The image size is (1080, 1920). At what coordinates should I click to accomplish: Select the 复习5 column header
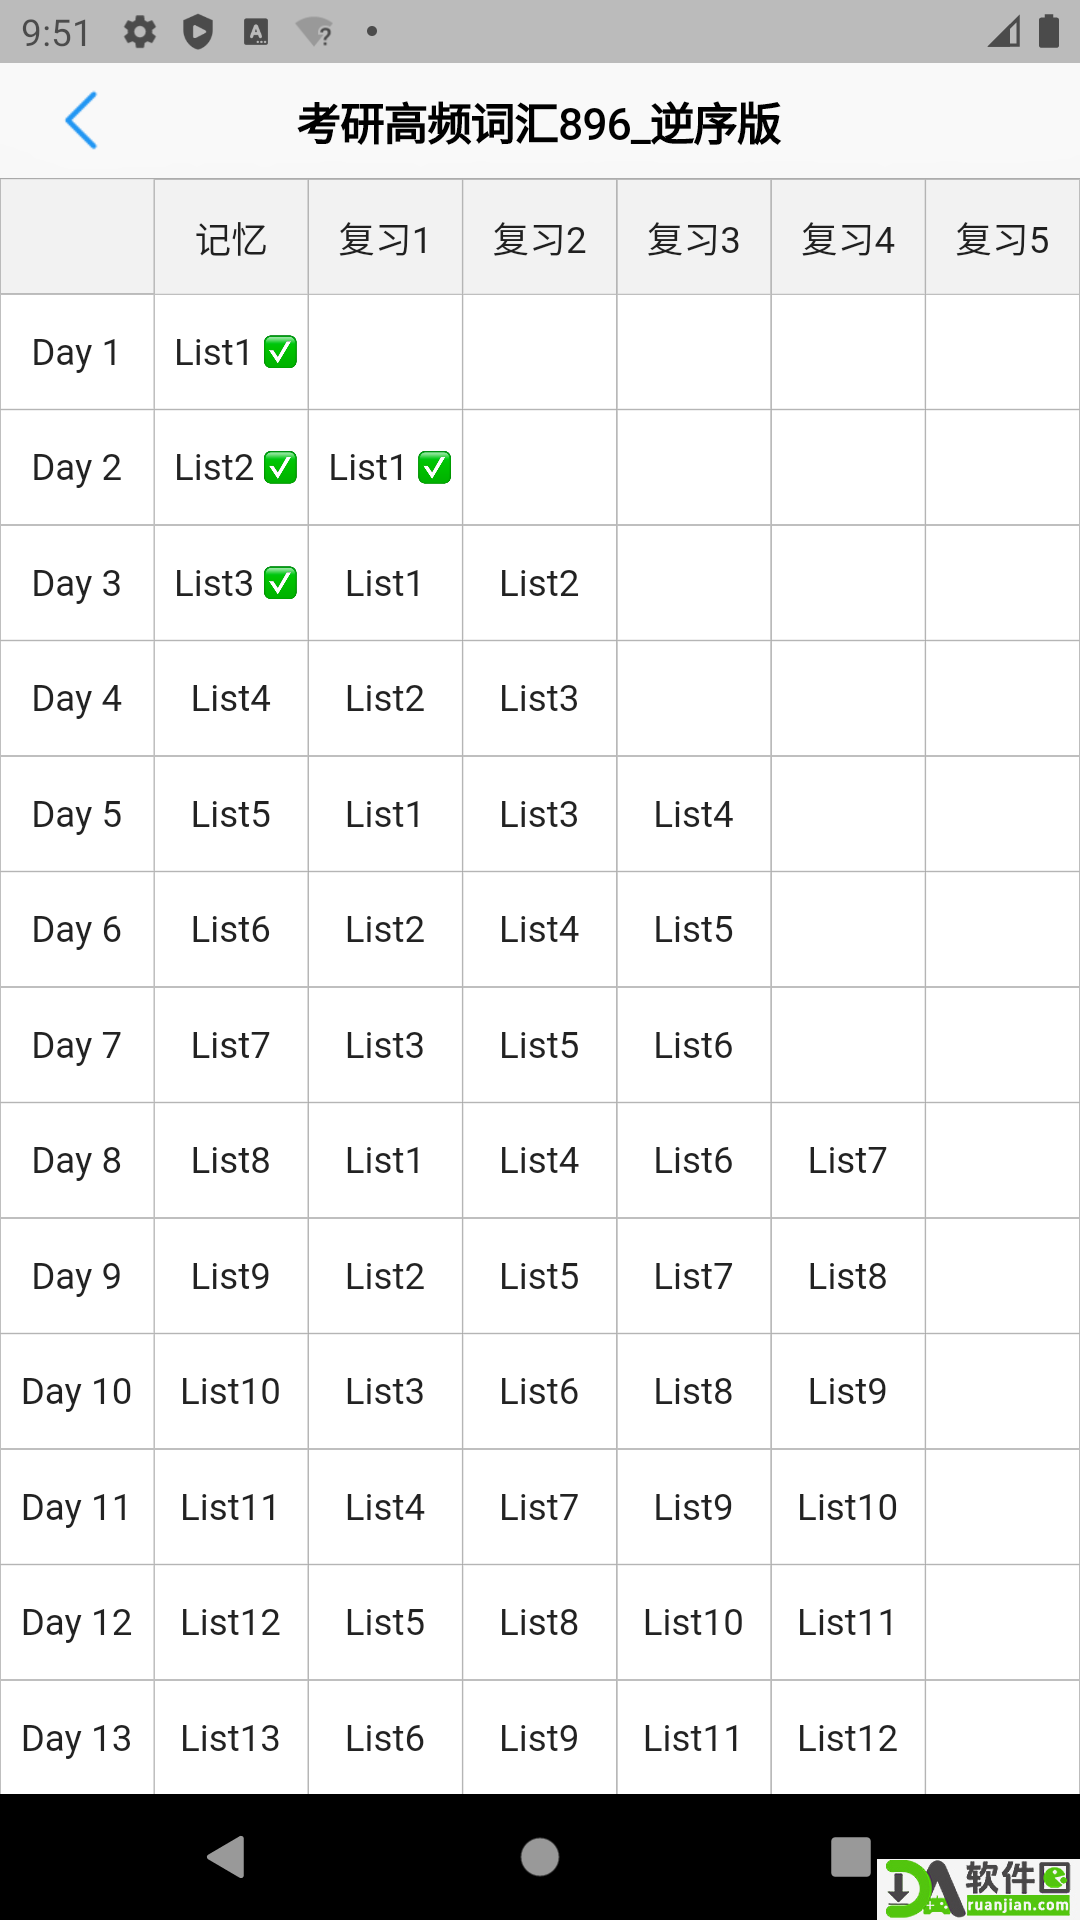(x=1002, y=239)
